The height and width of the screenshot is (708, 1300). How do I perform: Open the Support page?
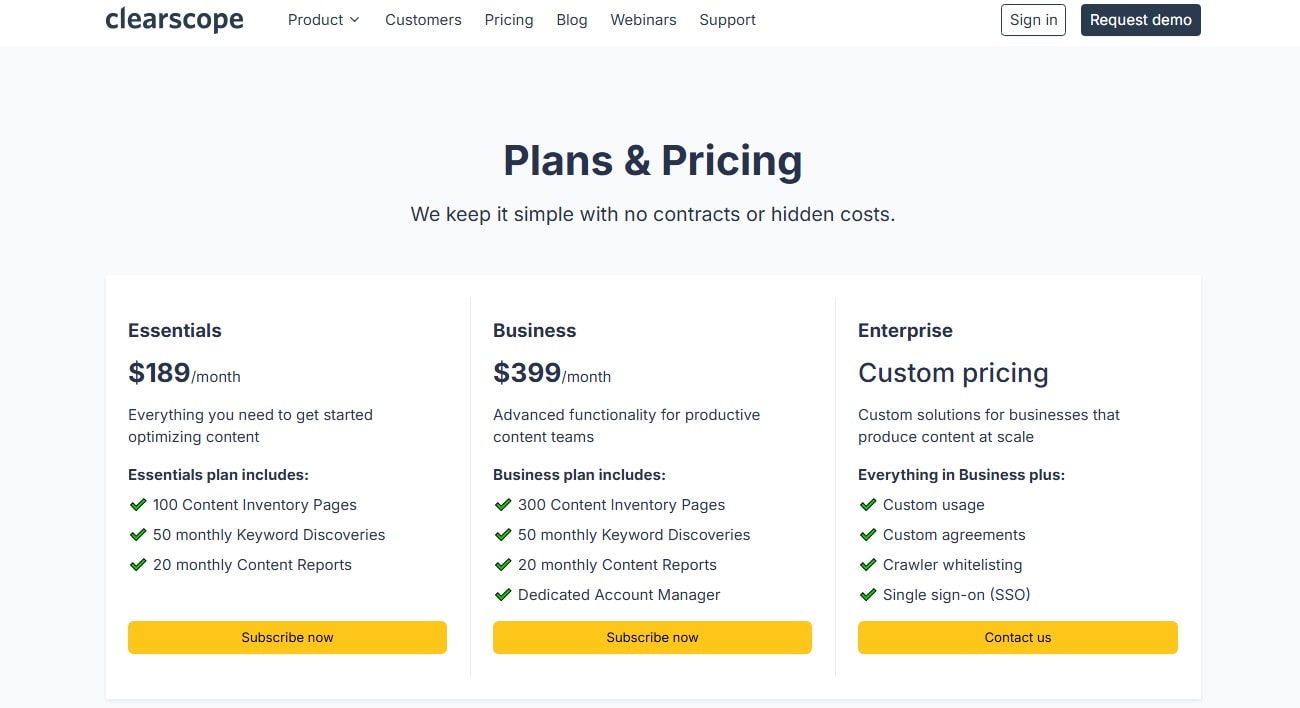727,19
